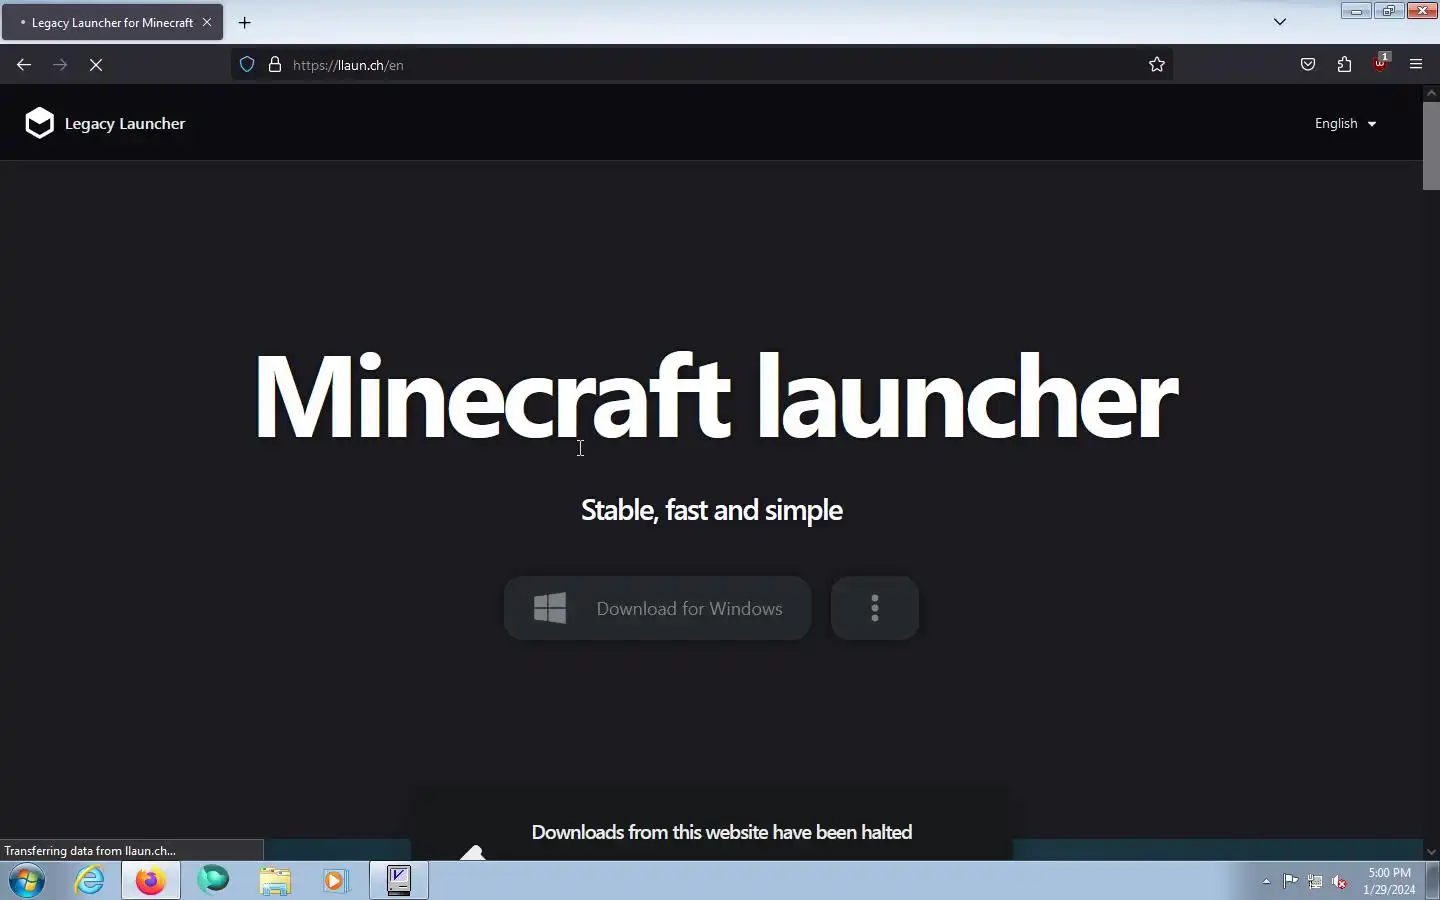The image size is (1440, 900).
Task: Click the green round taskbar app icon
Action: pos(213,881)
